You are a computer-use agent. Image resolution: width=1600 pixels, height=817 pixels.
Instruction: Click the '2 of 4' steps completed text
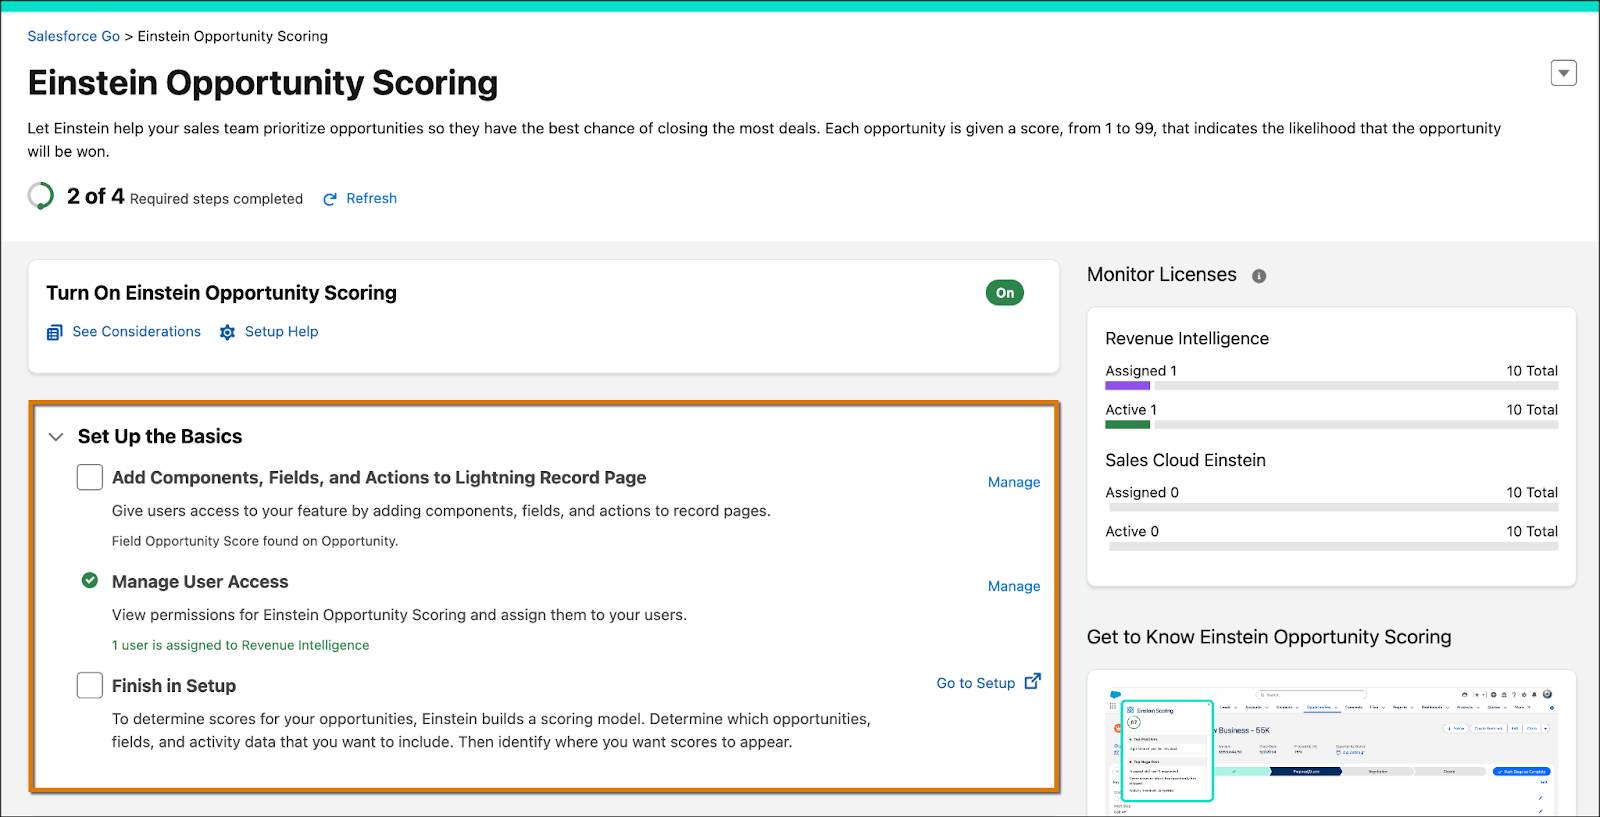coord(96,196)
